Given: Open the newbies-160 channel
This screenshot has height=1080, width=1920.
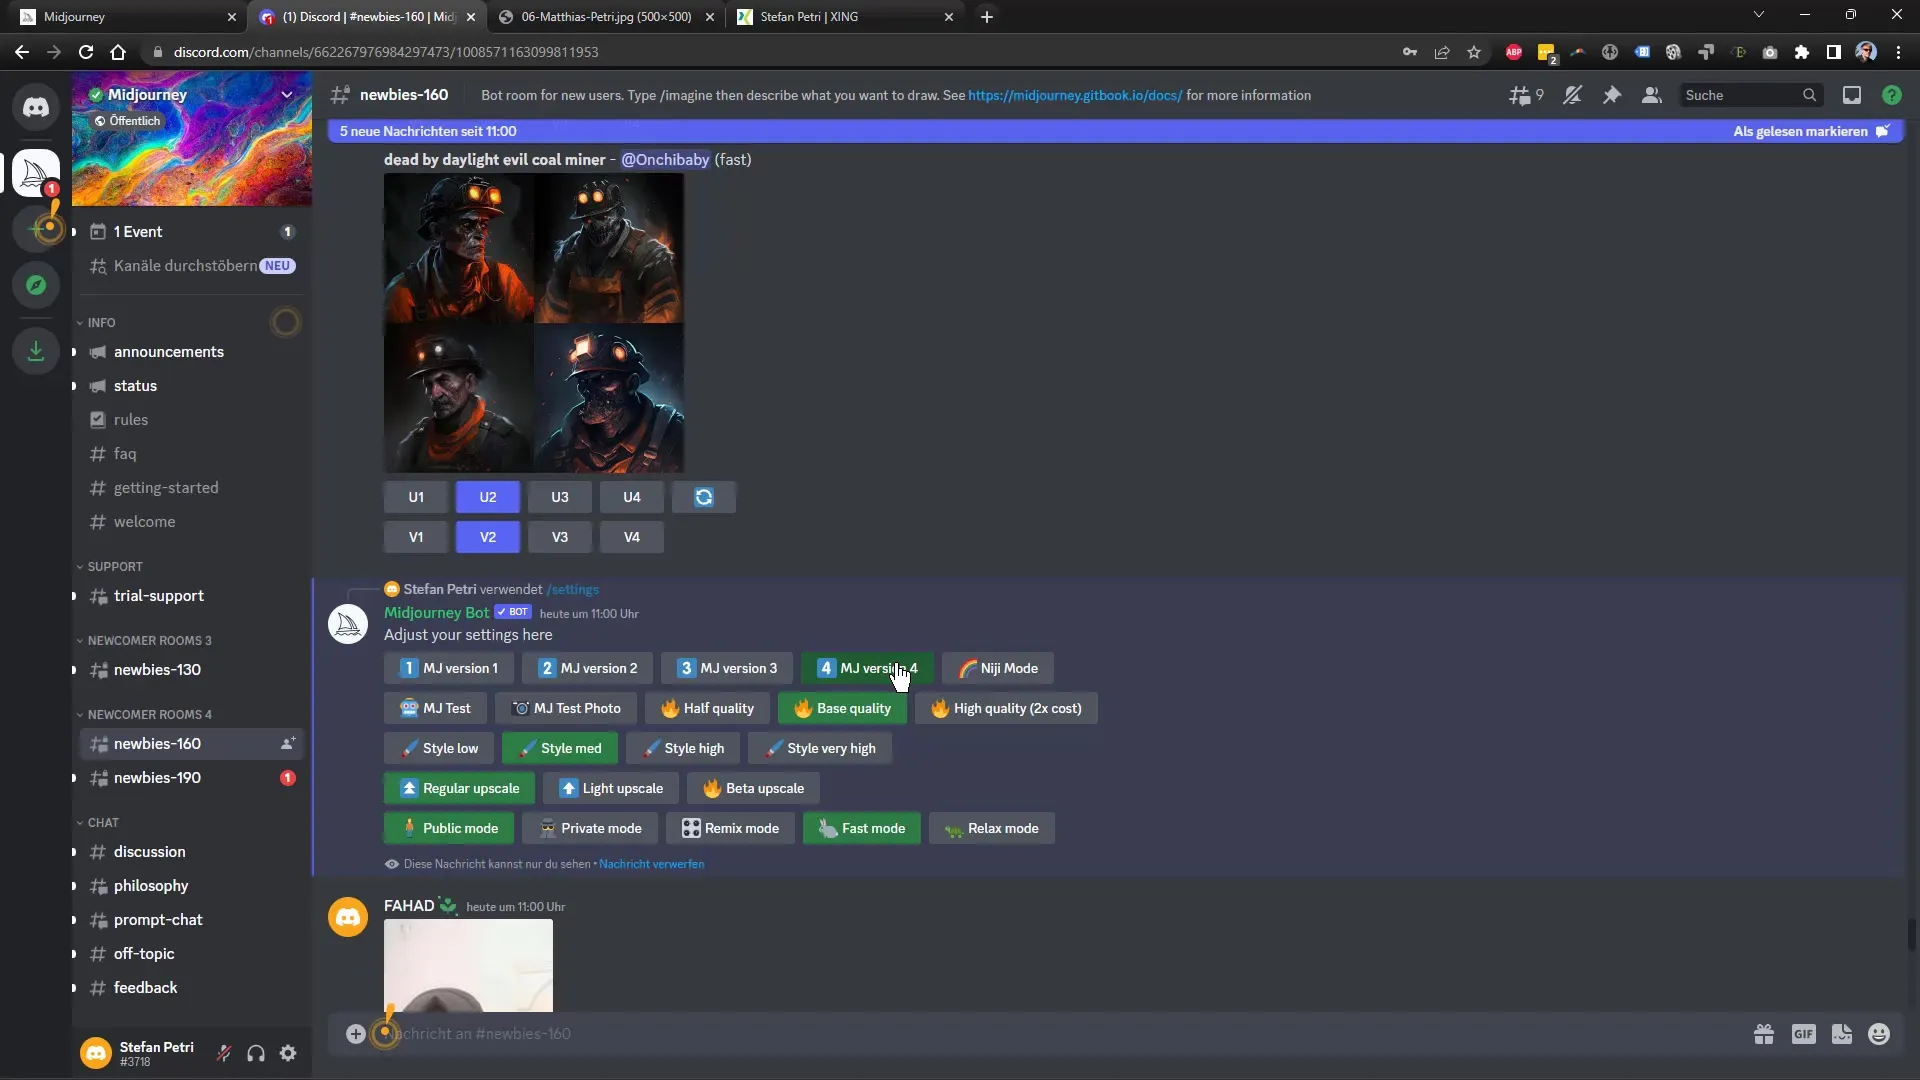Looking at the screenshot, I should point(157,742).
